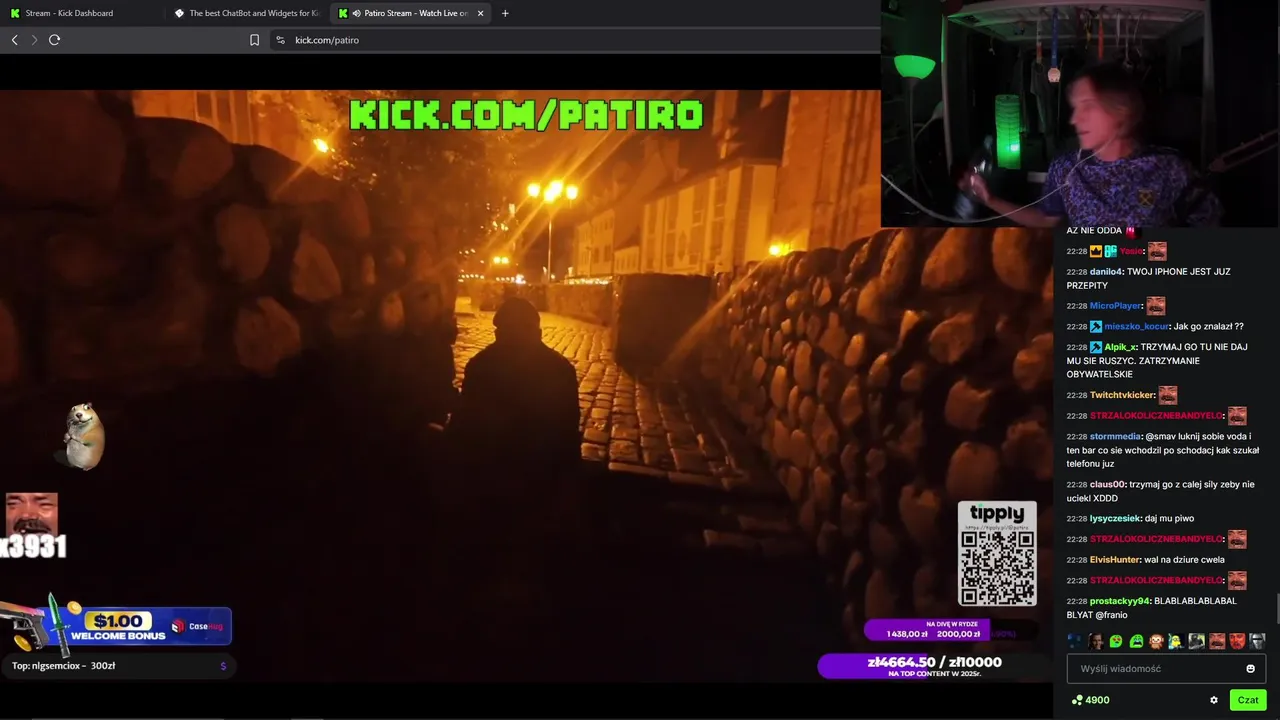Click moderator badge beside mieszko_kocur

[1096, 327]
